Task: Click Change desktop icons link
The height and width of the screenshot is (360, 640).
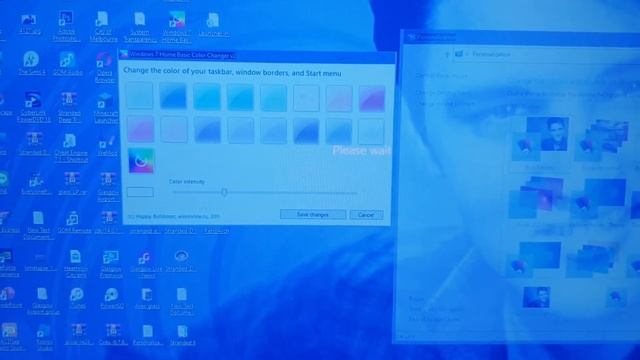Action: (444, 93)
